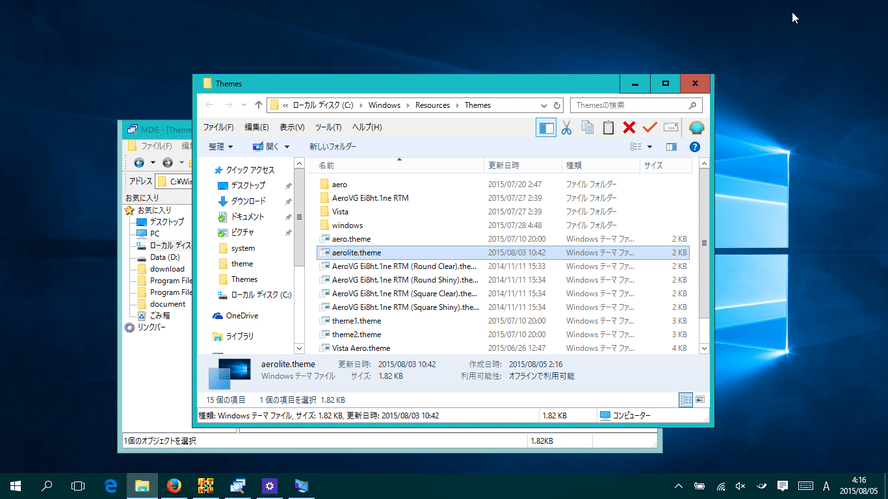Open the ツール(T) menu
This screenshot has height=499, width=888.
click(x=328, y=127)
